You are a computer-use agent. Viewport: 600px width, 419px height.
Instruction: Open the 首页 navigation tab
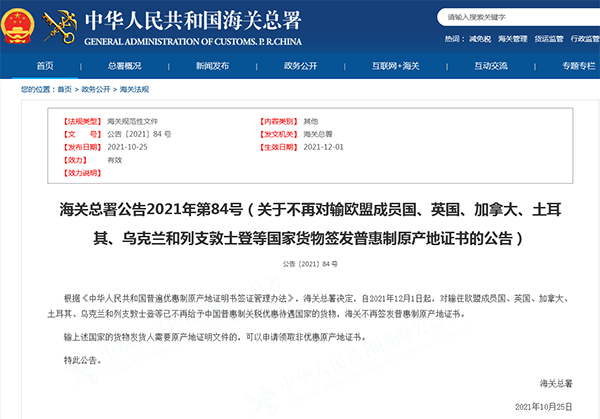pyautogui.click(x=45, y=66)
